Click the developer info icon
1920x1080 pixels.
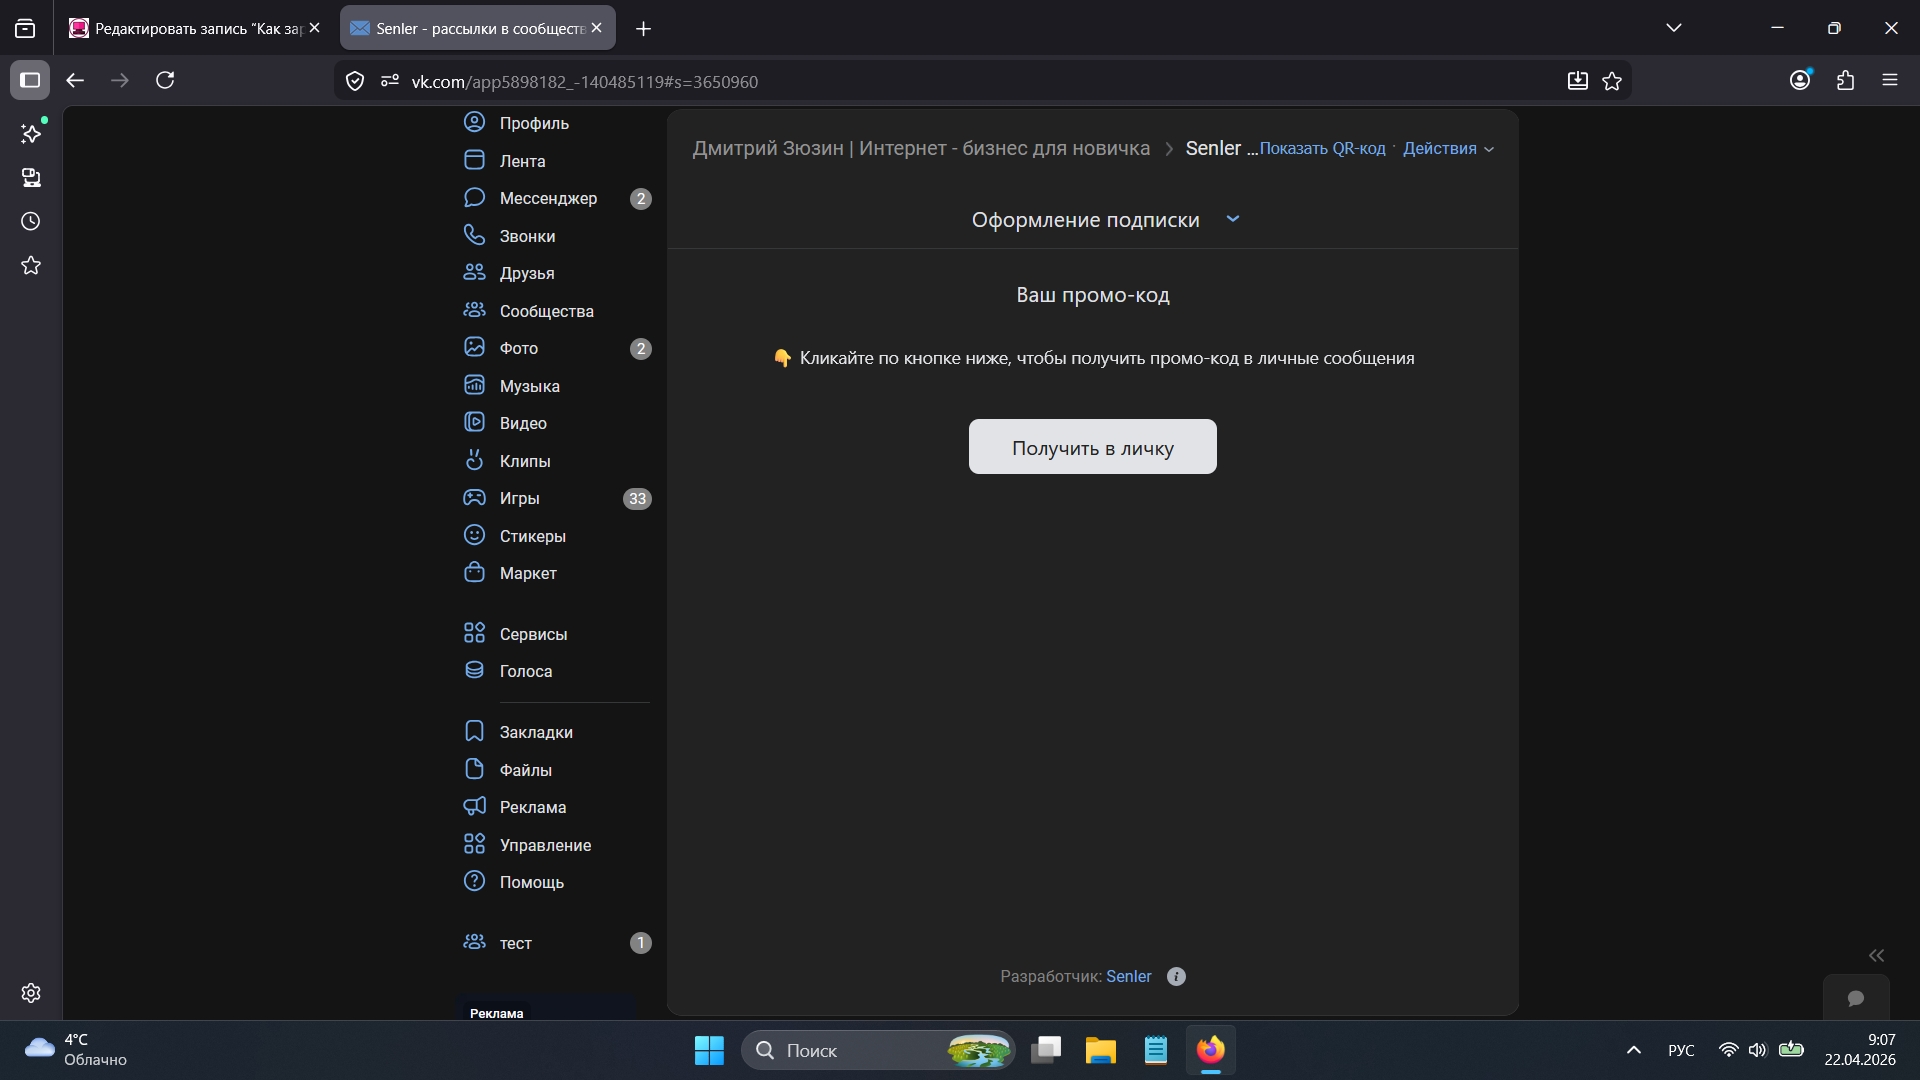1176,977
